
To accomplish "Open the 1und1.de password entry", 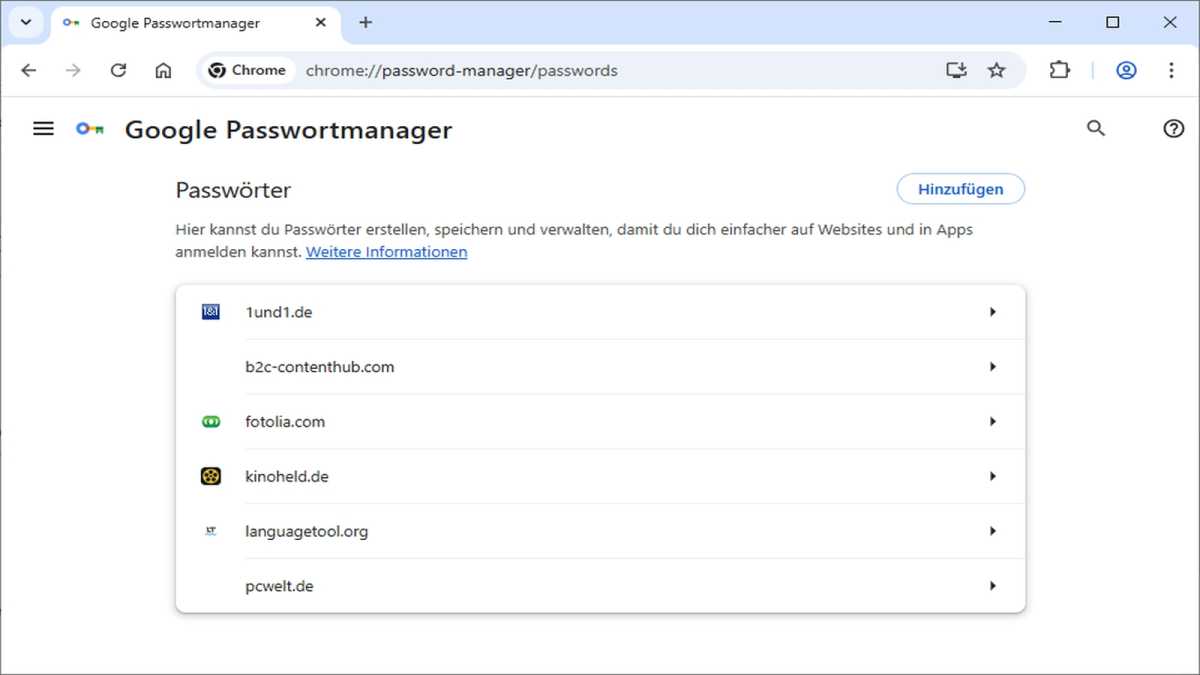I will coord(600,312).
